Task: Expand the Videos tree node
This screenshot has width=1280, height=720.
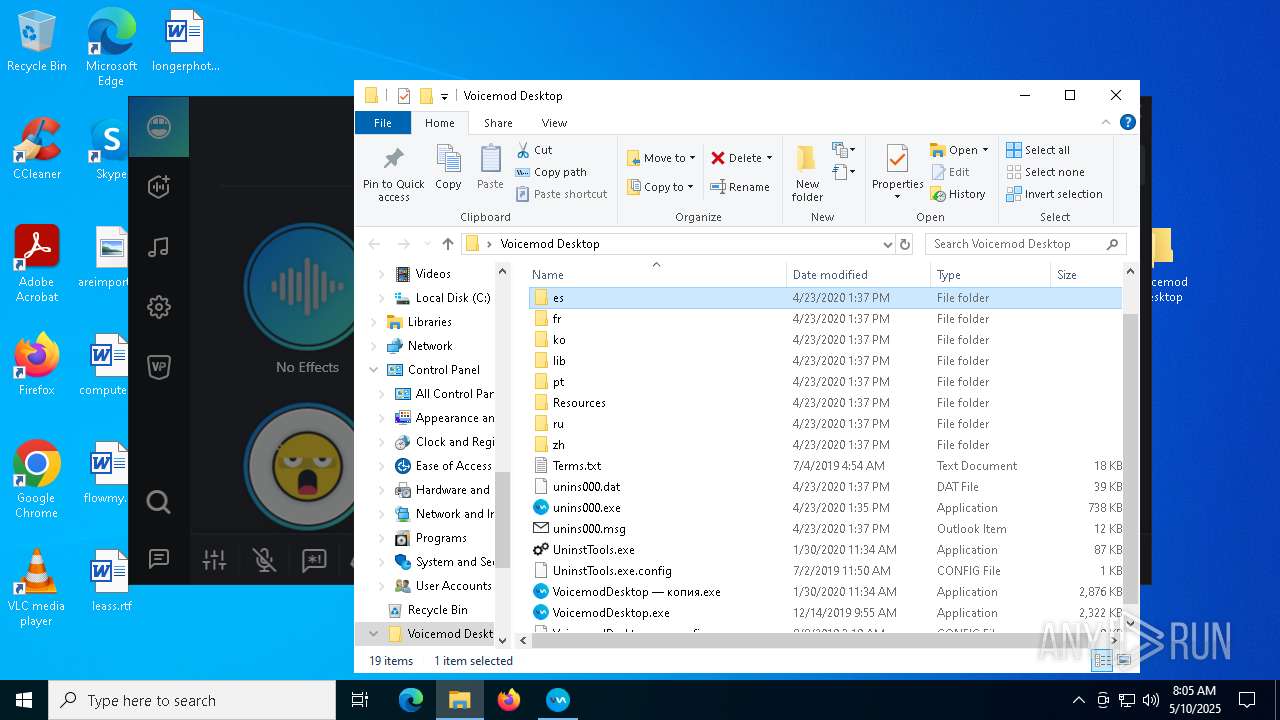Action: click(381, 274)
